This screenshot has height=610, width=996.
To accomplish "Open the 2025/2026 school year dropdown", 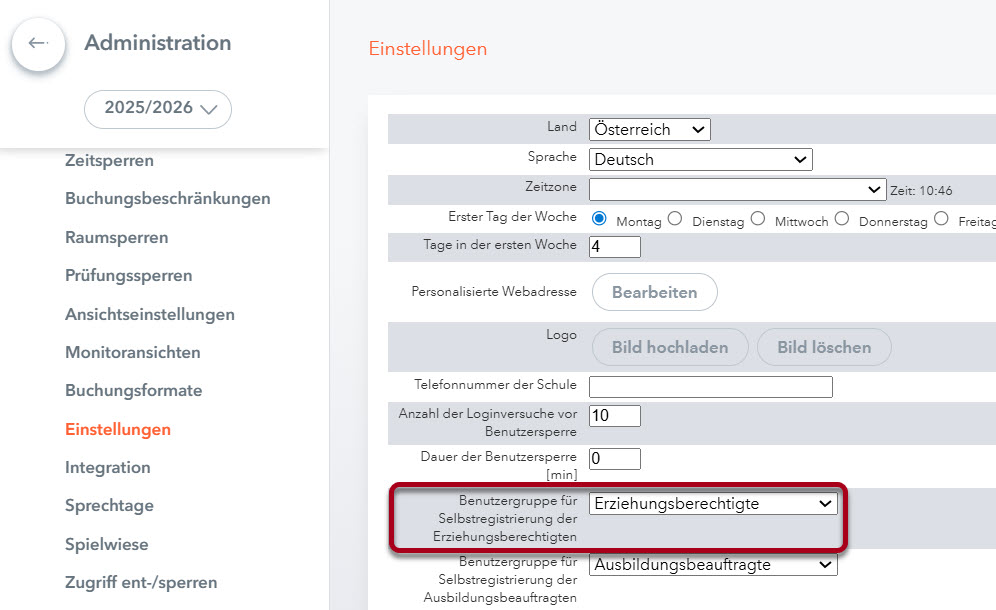I will (157, 109).
